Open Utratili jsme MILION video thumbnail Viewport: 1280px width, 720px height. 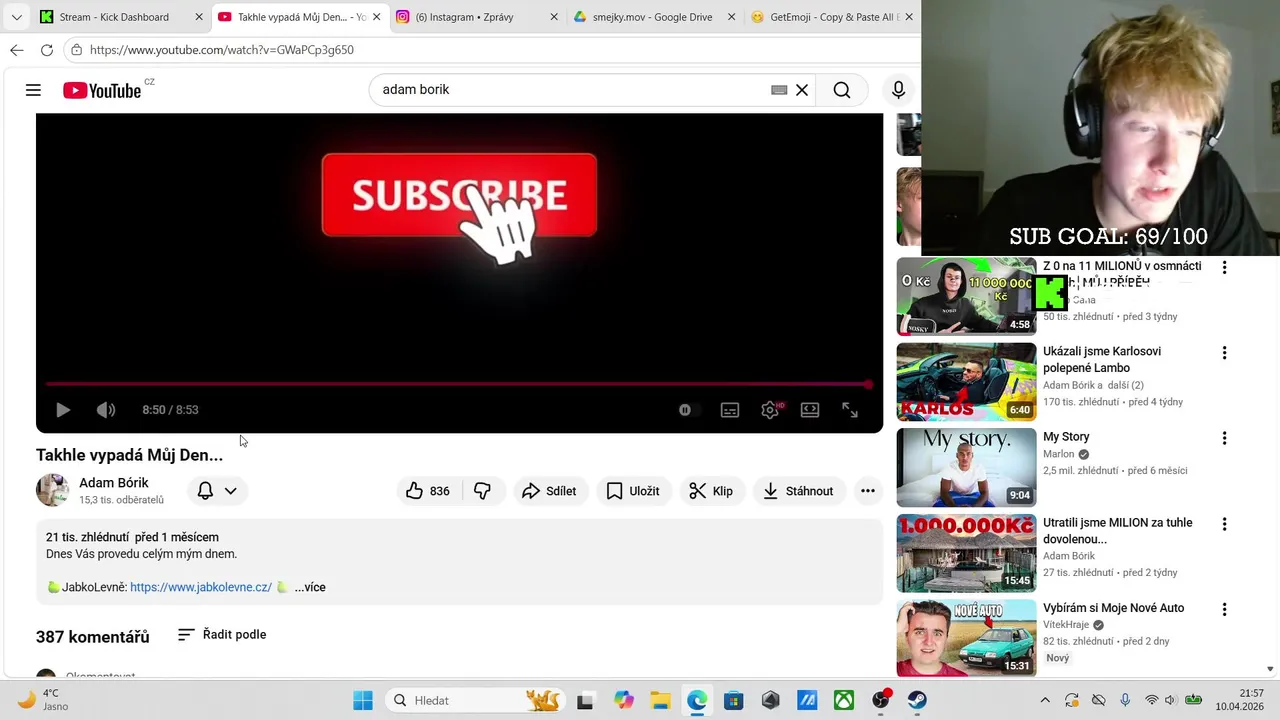click(x=966, y=553)
